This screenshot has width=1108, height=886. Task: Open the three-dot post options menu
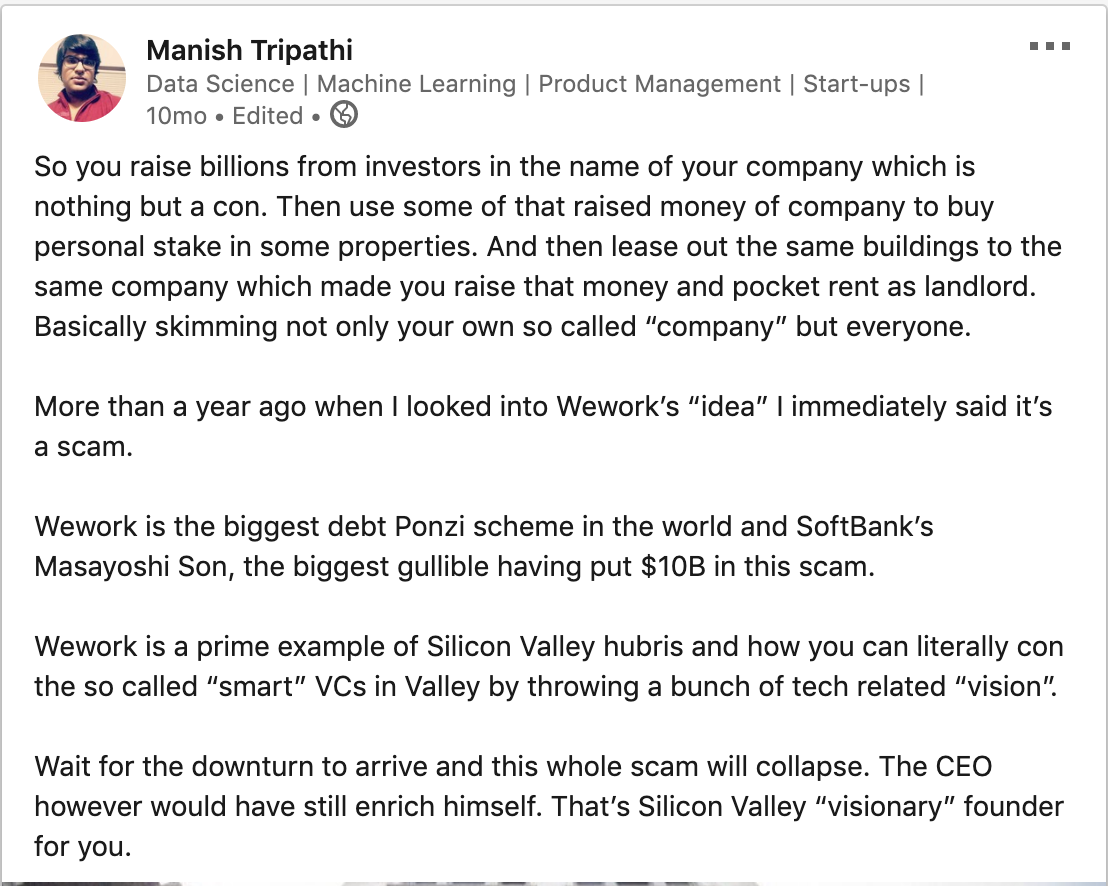pos(1050,47)
